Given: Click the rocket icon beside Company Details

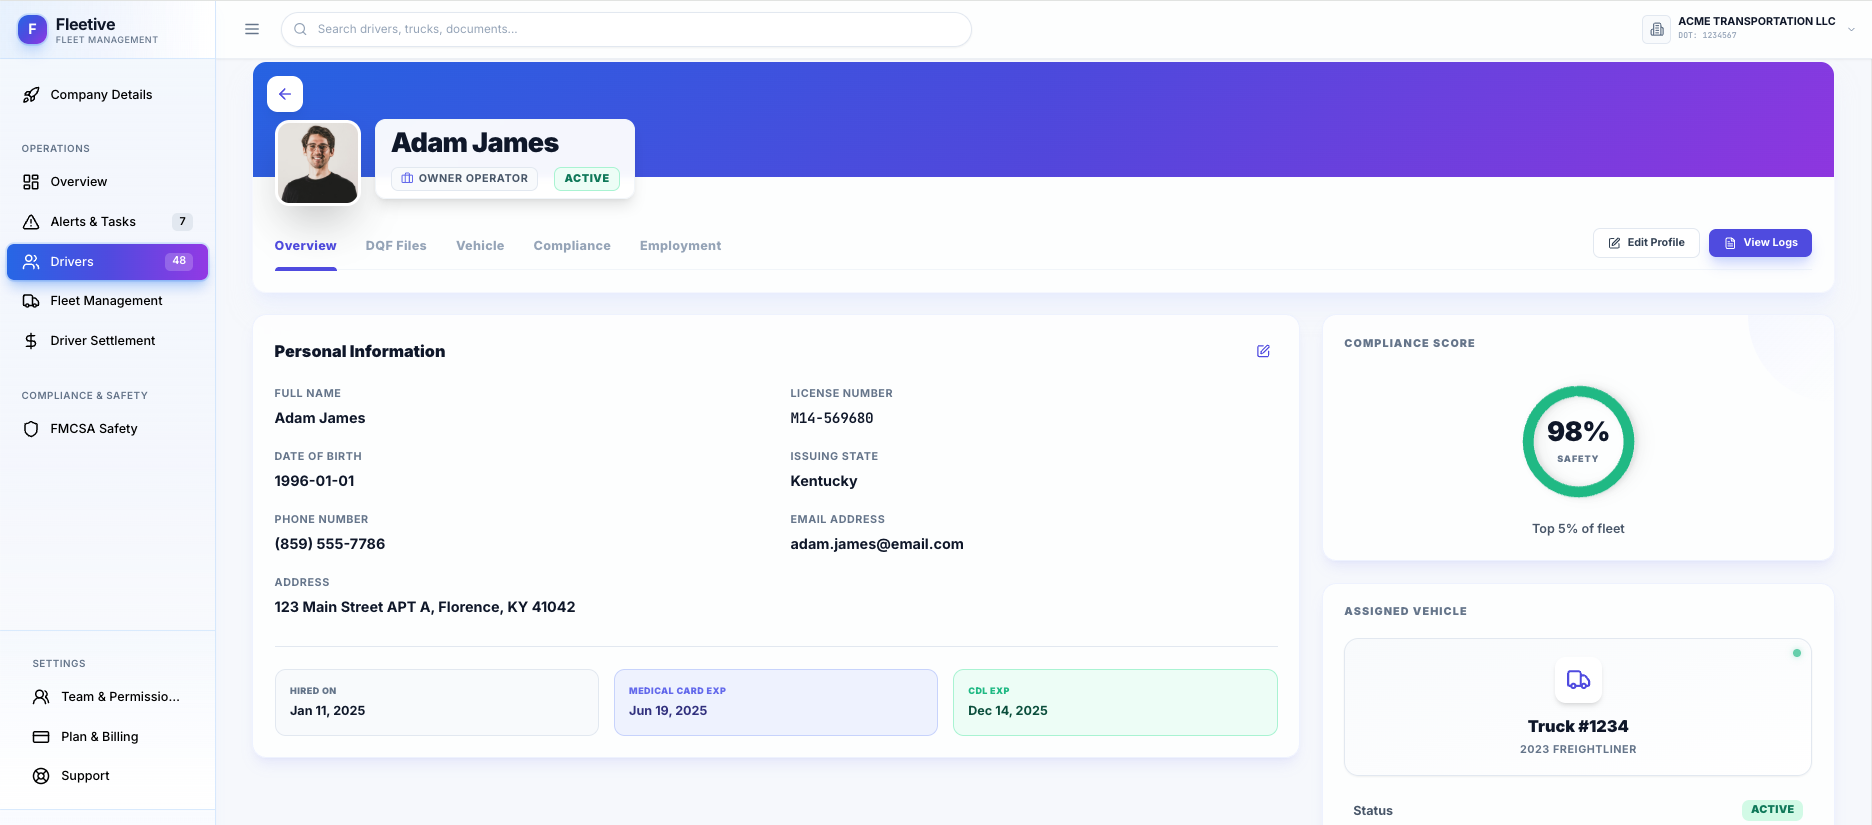Looking at the screenshot, I should coord(31,95).
